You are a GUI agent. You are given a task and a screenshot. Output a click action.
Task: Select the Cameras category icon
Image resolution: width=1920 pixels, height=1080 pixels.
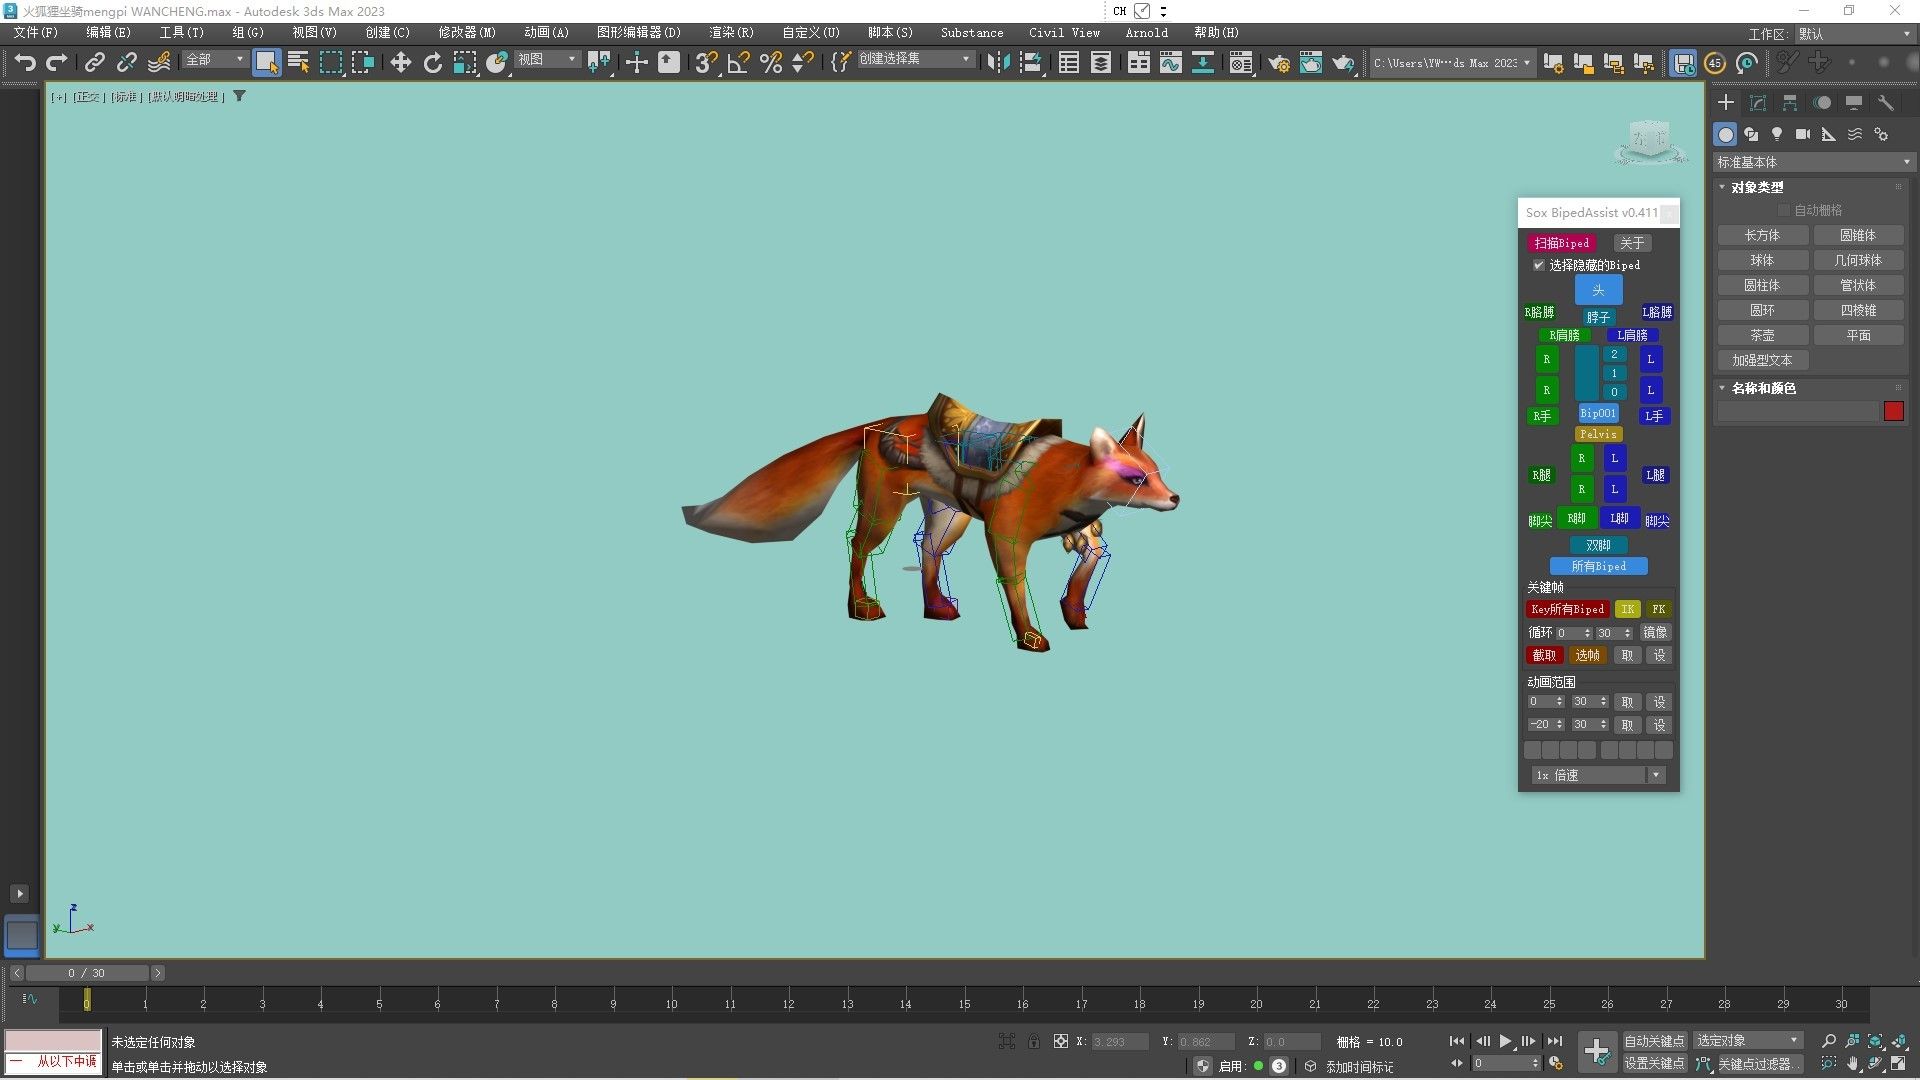pyautogui.click(x=1803, y=134)
